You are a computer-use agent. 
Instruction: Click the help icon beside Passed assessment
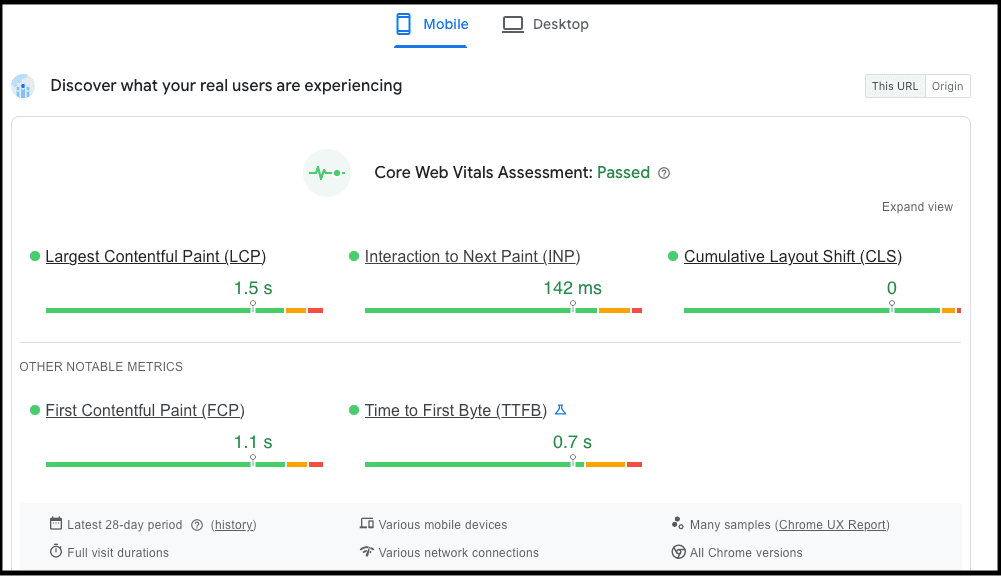click(664, 173)
